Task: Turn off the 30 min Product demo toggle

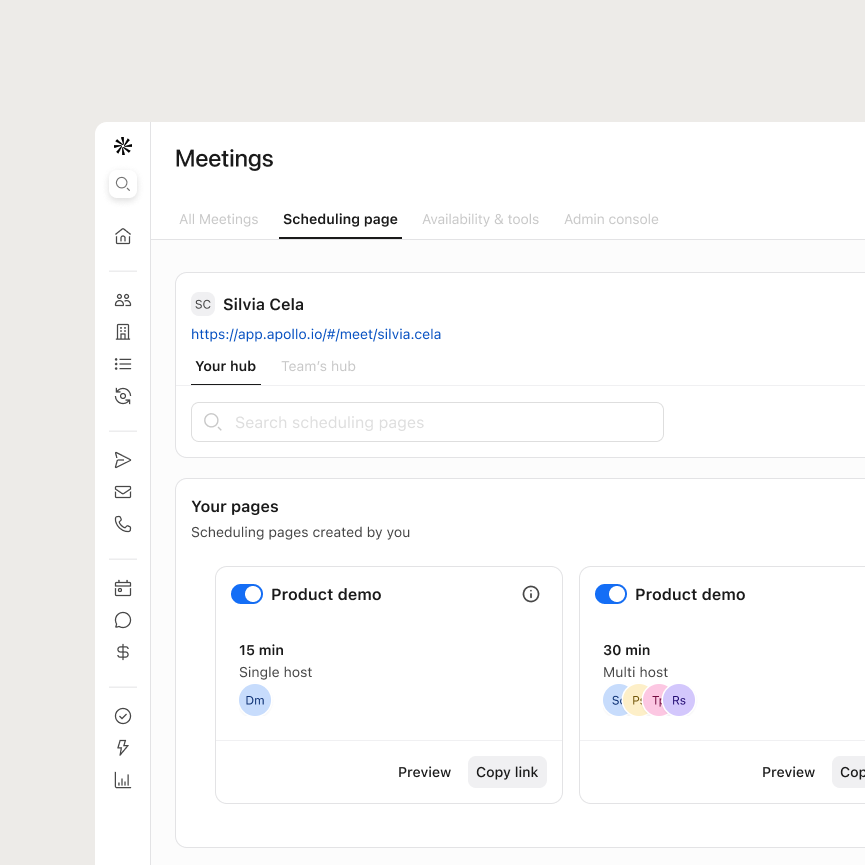Action: [x=610, y=594]
